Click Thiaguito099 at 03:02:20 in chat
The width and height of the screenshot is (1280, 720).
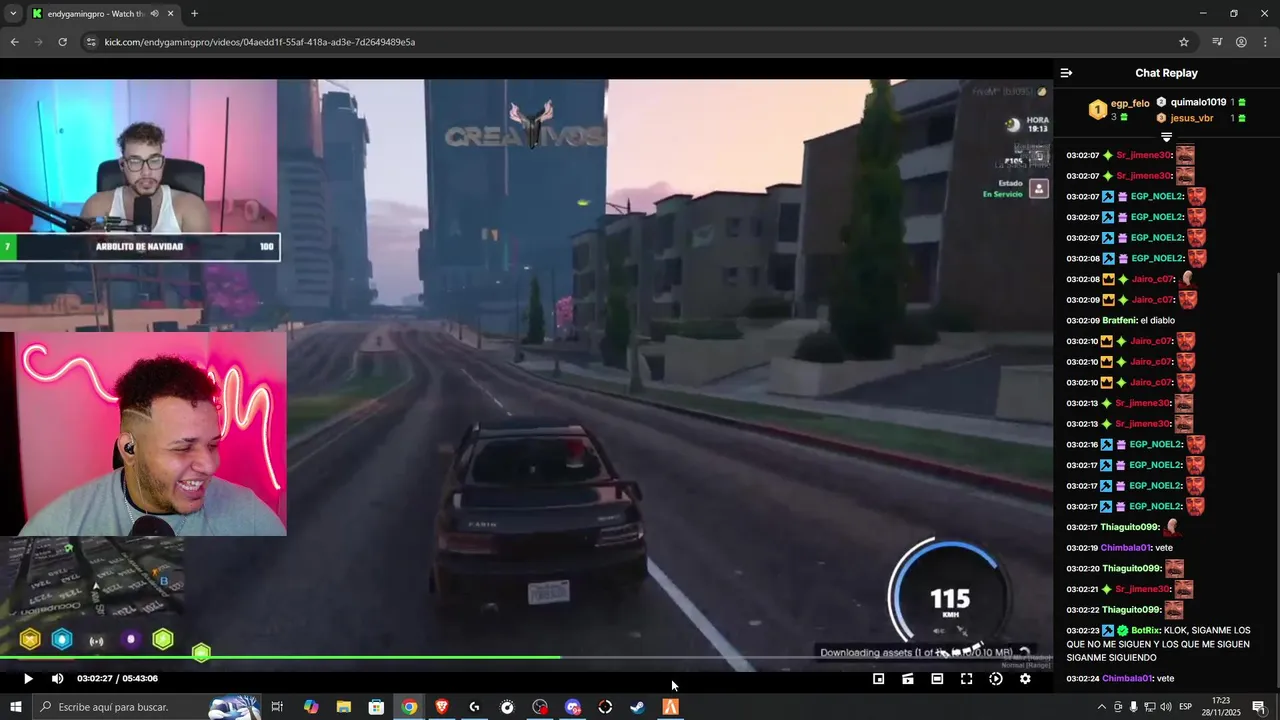pyautogui.click(x=1131, y=568)
